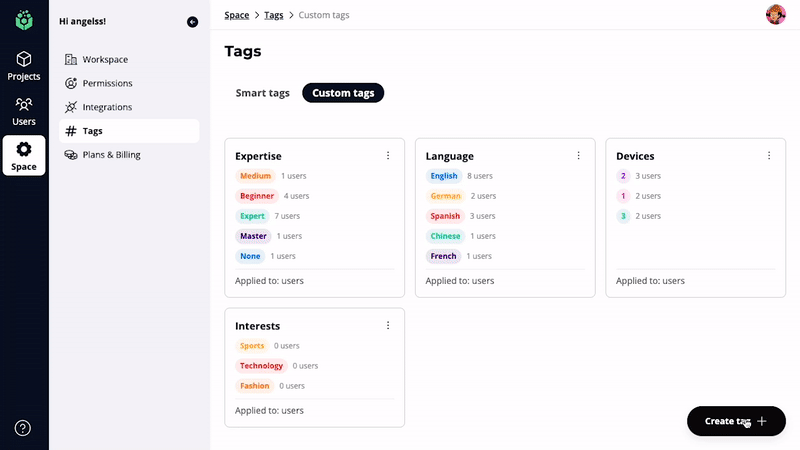
Task: Open the user profile avatar
Action: (x=775, y=15)
